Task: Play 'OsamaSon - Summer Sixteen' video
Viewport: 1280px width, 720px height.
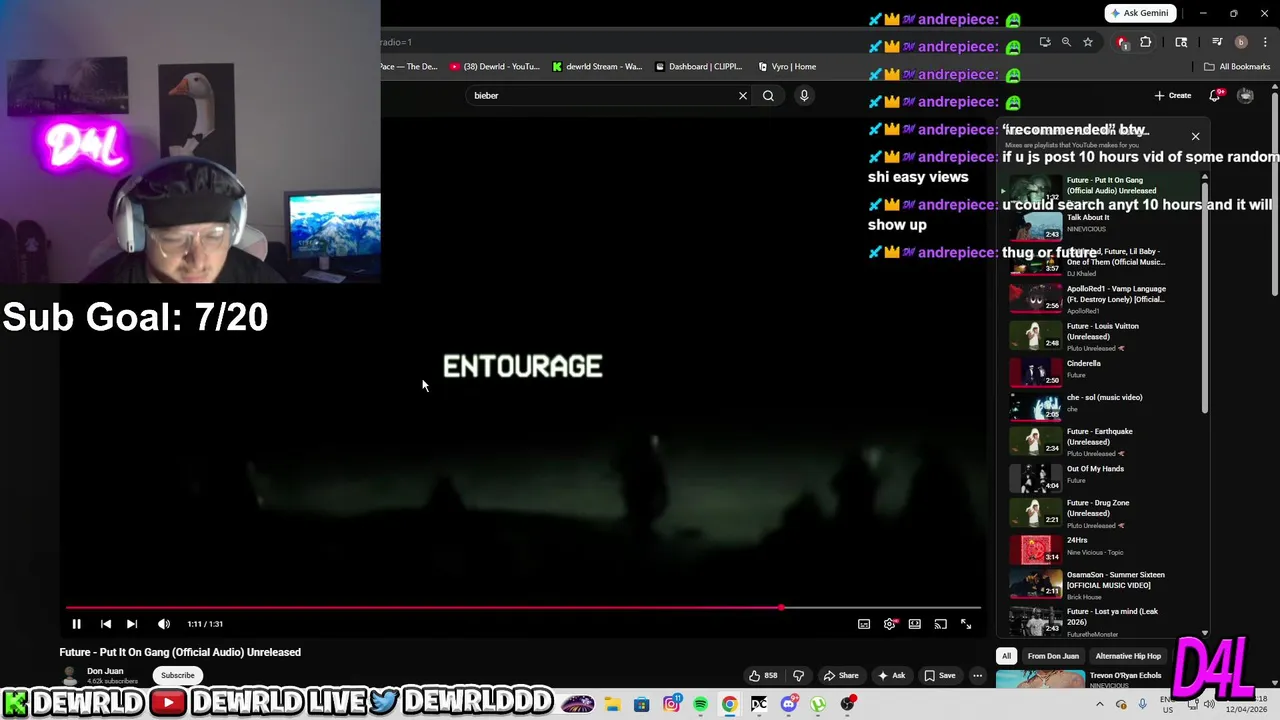Action: coord(1102,585)
